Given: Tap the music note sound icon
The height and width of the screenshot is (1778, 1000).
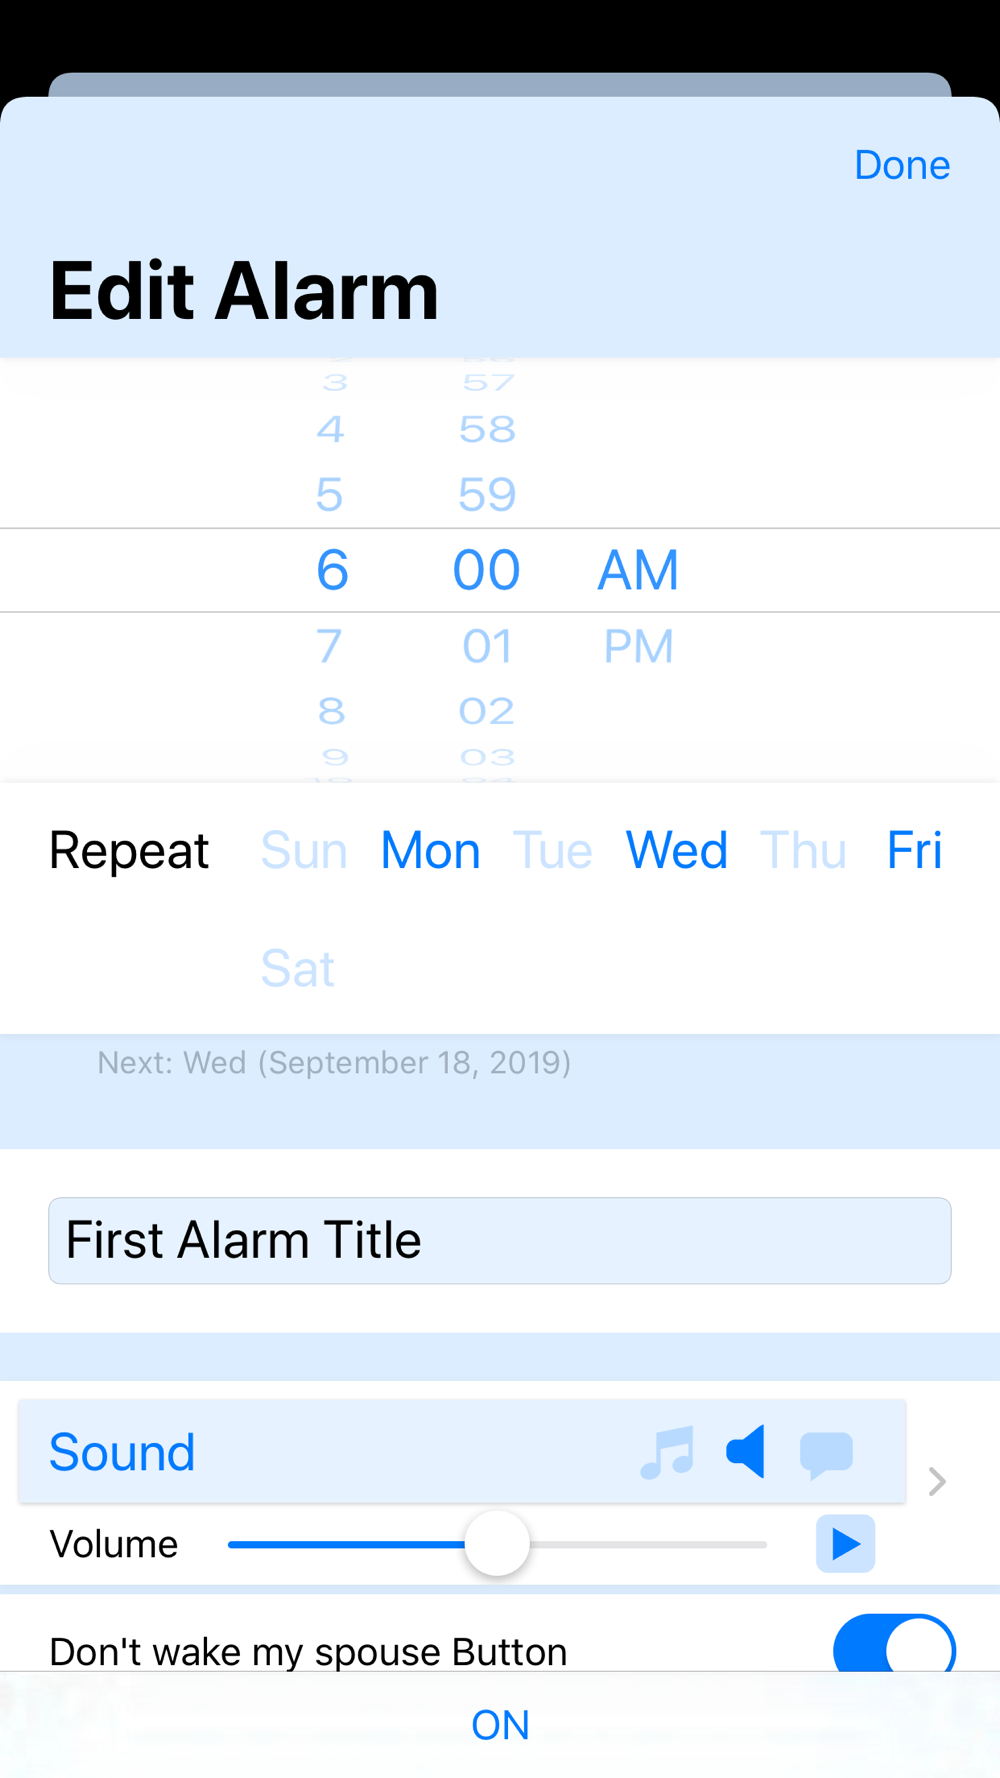Looking at the screenshot, I should 667,1452.
